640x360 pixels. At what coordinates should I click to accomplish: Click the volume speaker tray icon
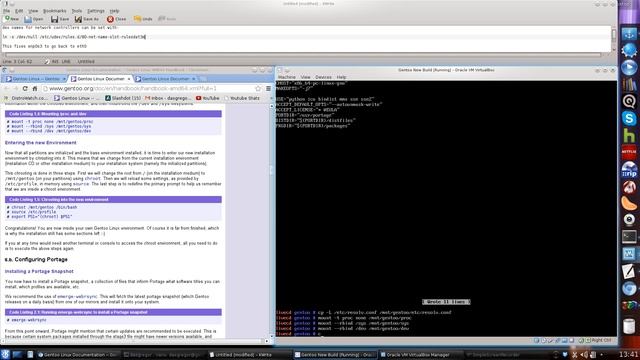pyautogui.click(x=584, y=355)
